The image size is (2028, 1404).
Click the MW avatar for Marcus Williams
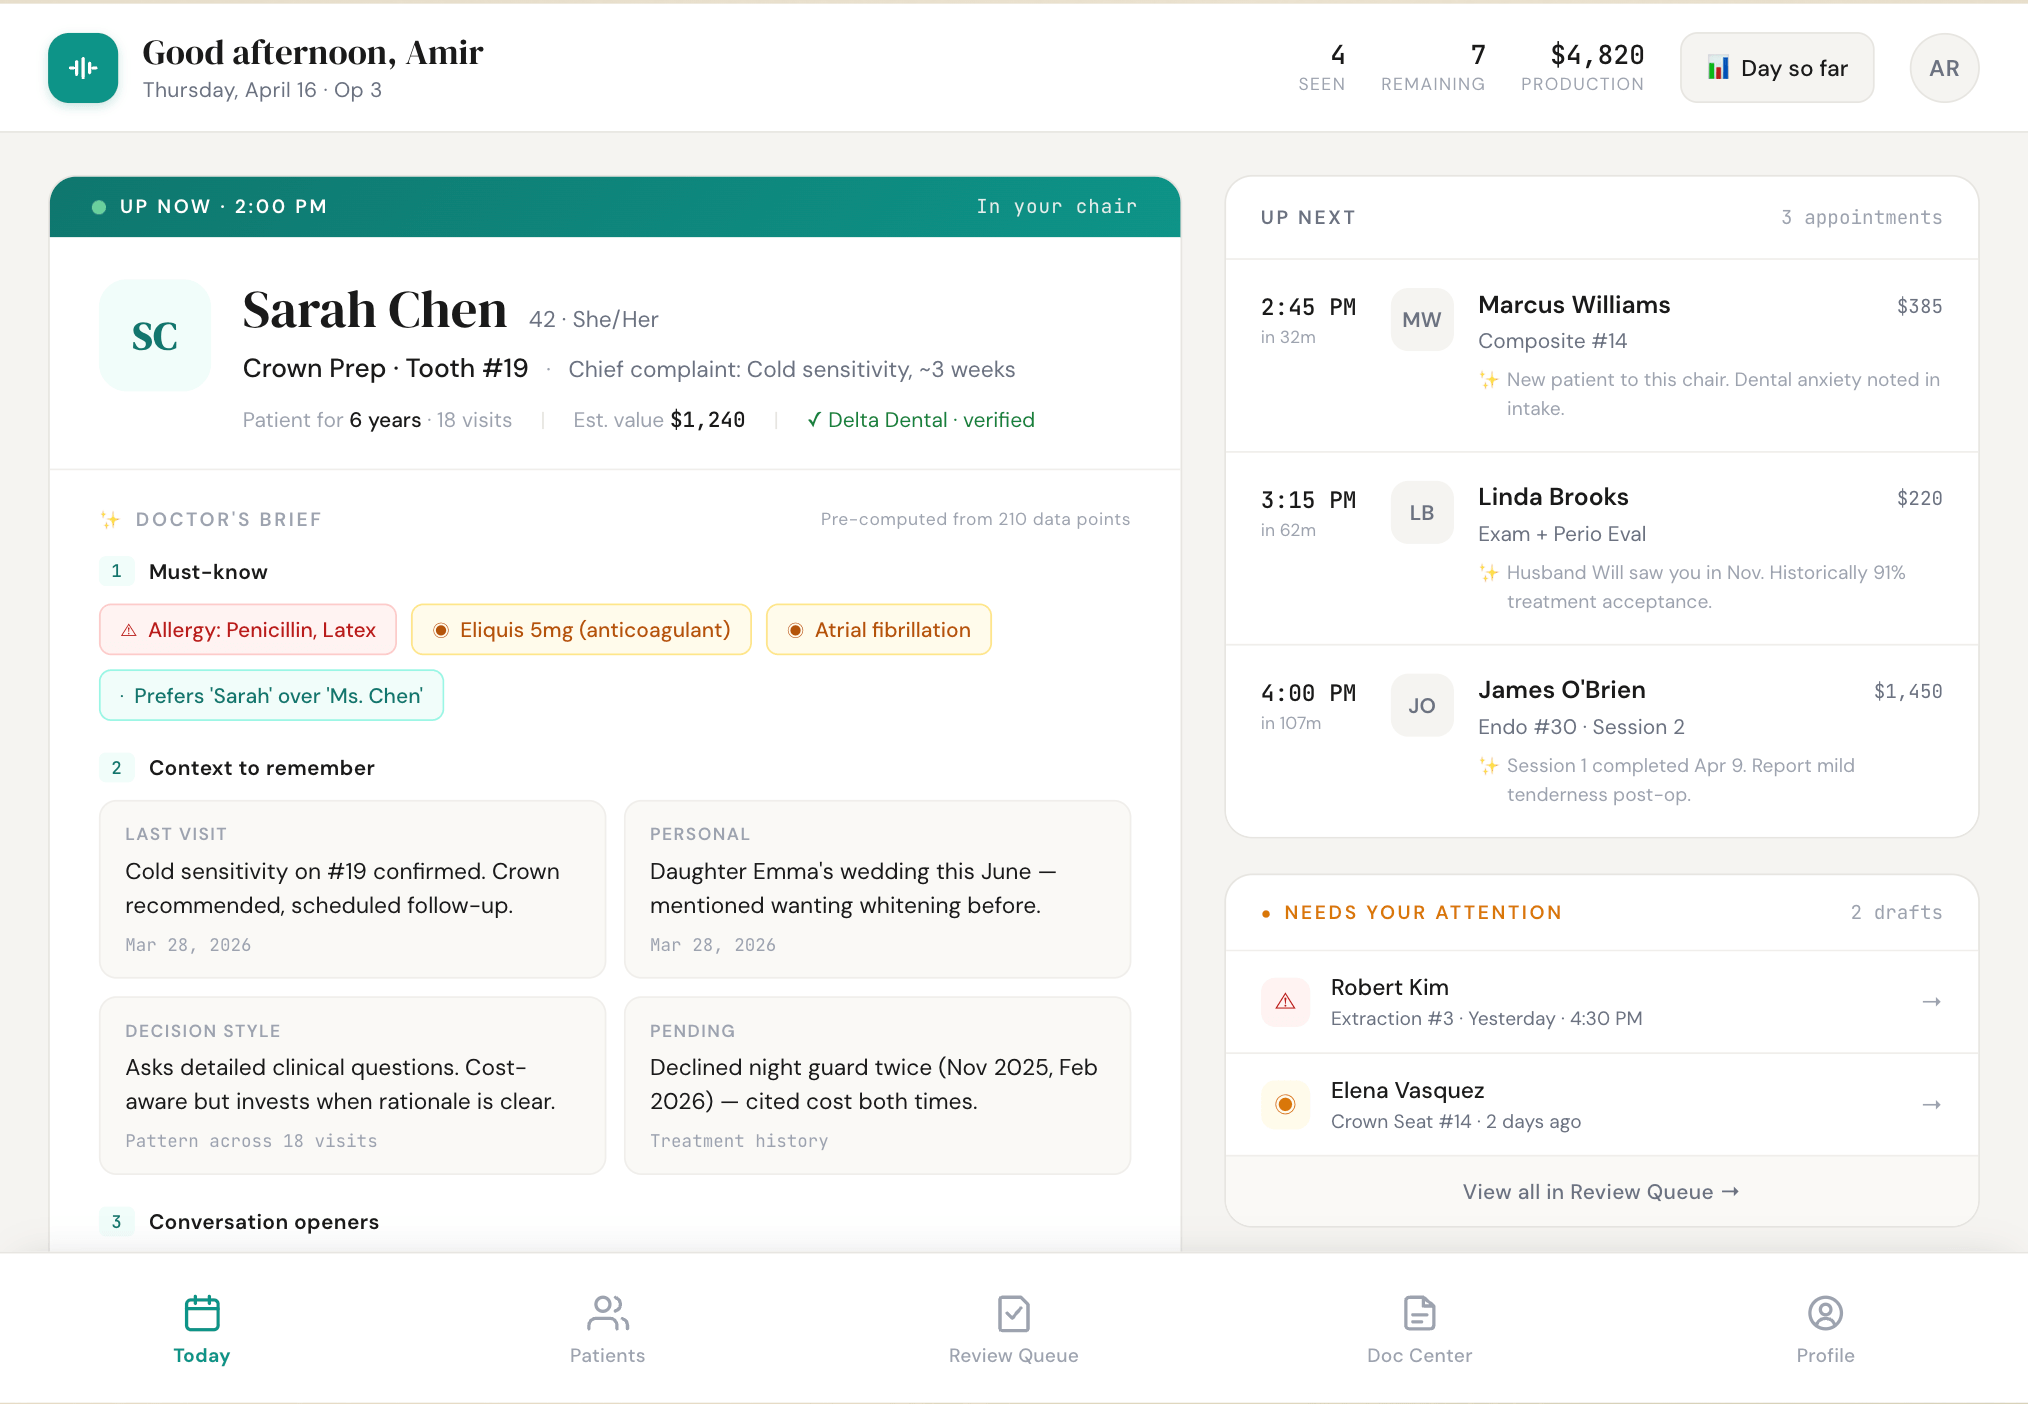click(1422, 320)
